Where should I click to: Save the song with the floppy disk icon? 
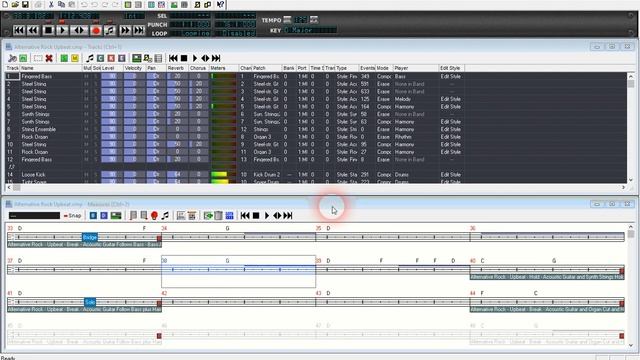(x=25, y=4)
